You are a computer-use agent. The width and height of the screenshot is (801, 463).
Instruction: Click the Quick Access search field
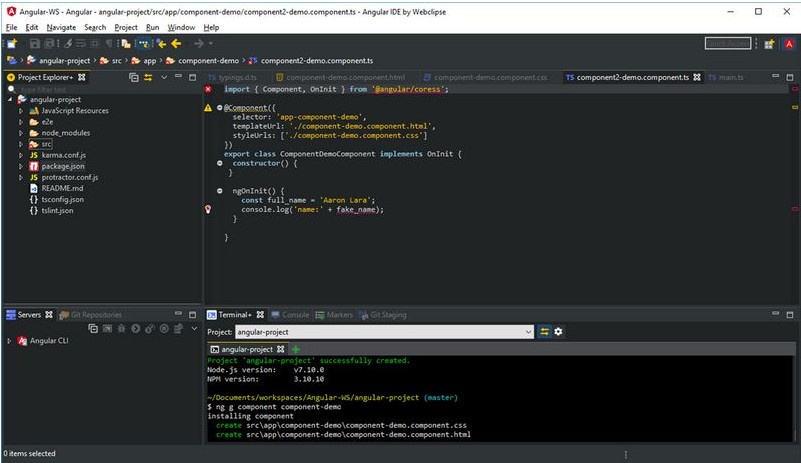tap(728, 44)
